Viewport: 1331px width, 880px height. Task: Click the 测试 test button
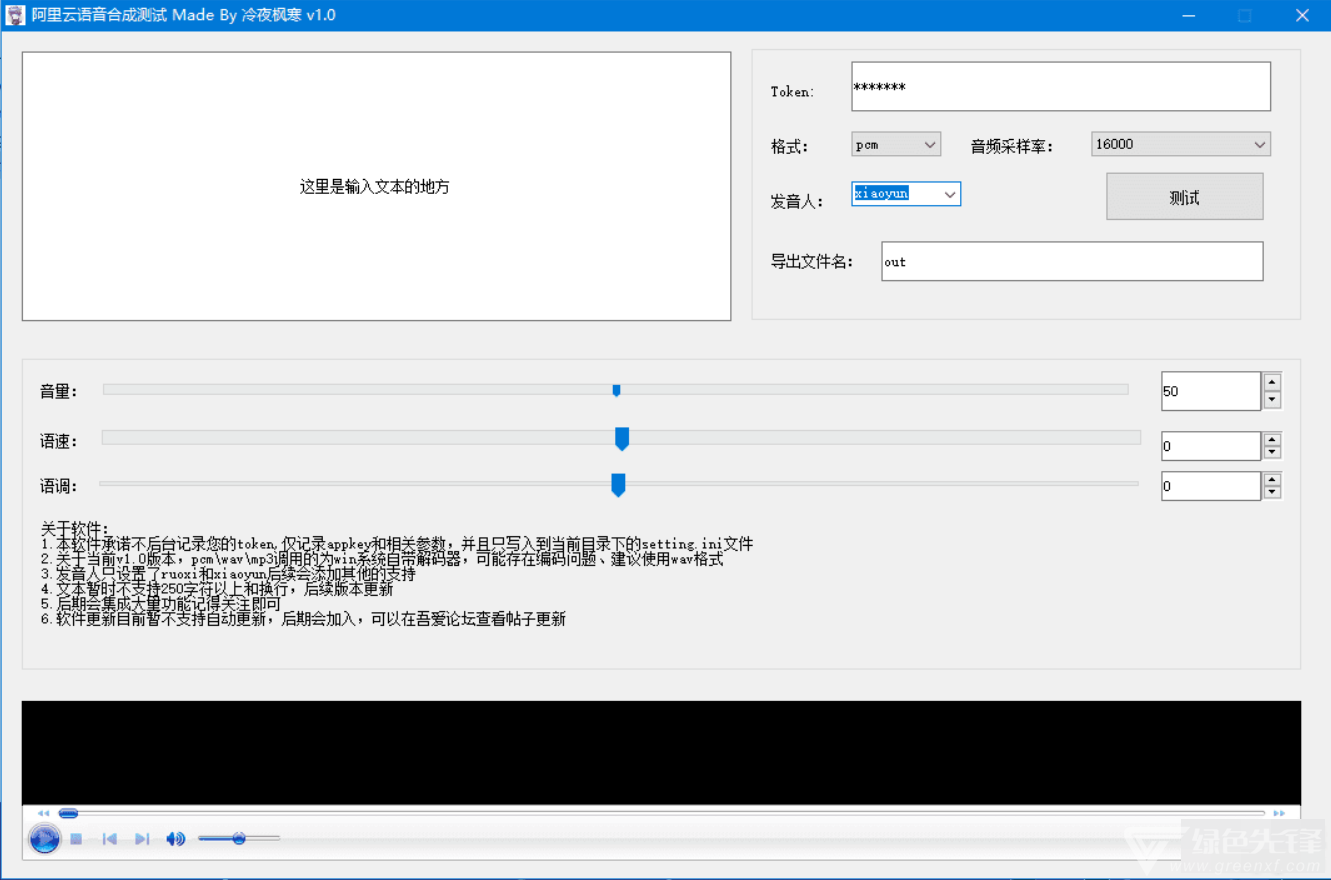pos(1184,197)
